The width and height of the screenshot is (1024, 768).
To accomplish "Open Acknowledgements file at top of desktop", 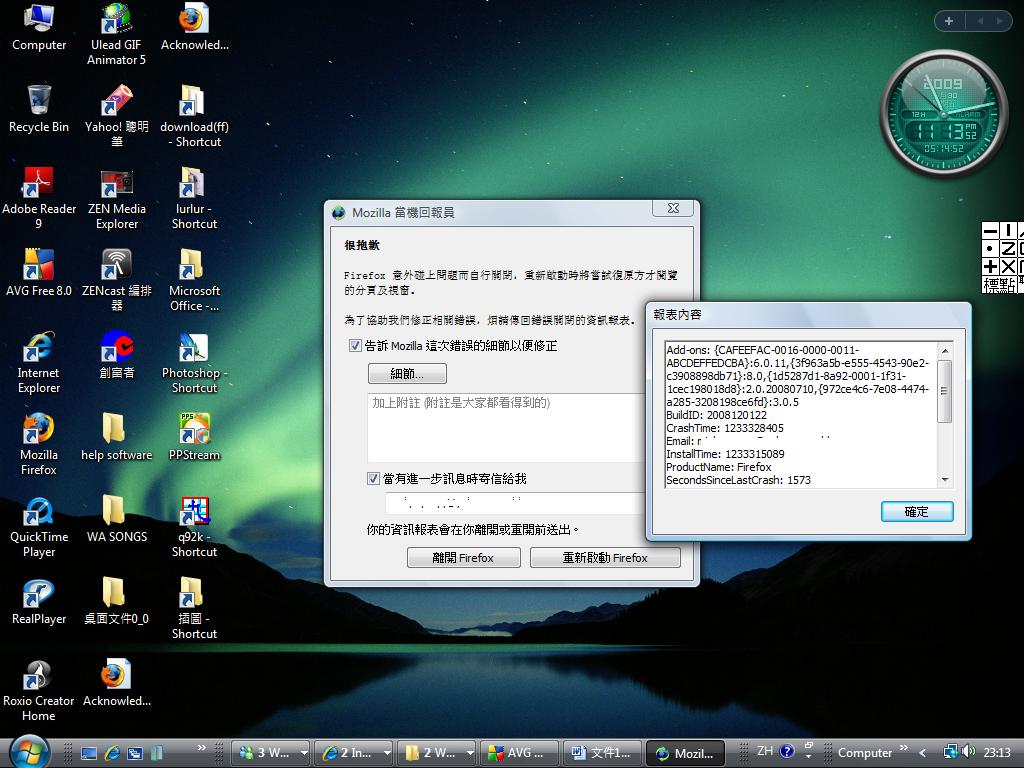I will 194,27.
